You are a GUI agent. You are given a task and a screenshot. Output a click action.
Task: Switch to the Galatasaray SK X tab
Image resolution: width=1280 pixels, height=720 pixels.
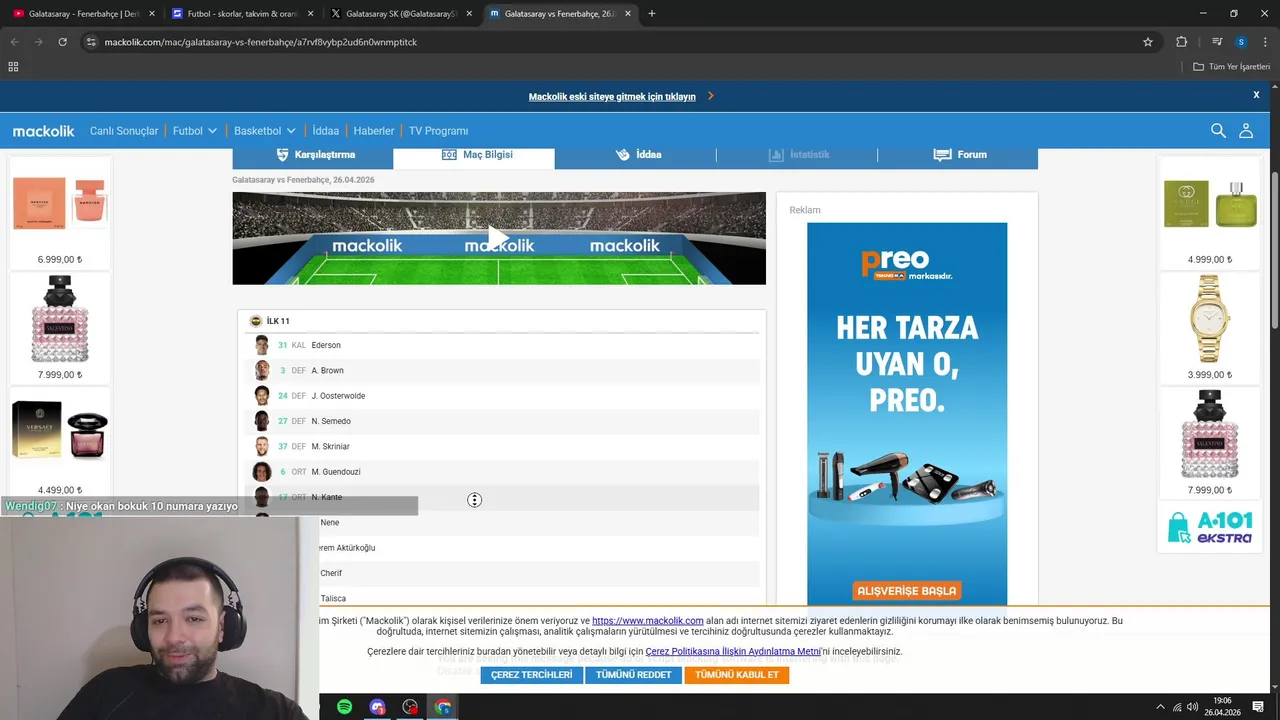(x=400, y=14)
